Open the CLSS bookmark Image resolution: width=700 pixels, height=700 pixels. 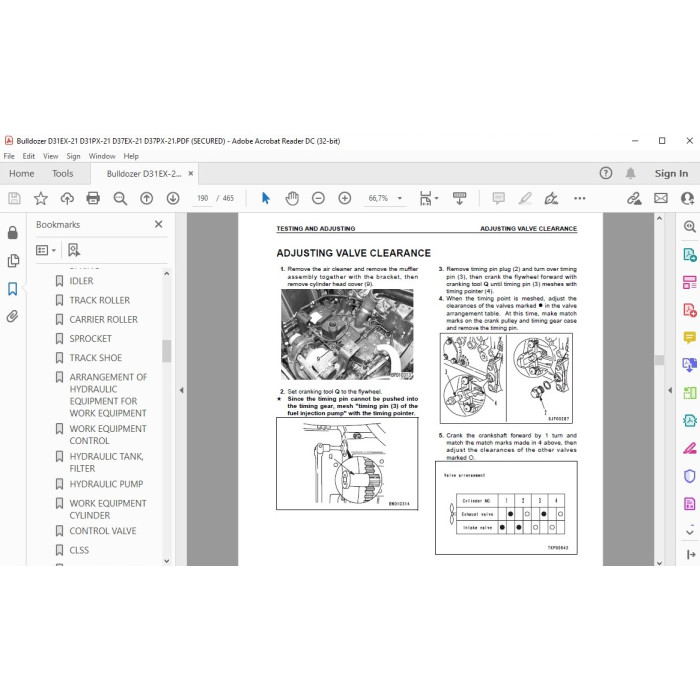[79, 550]
